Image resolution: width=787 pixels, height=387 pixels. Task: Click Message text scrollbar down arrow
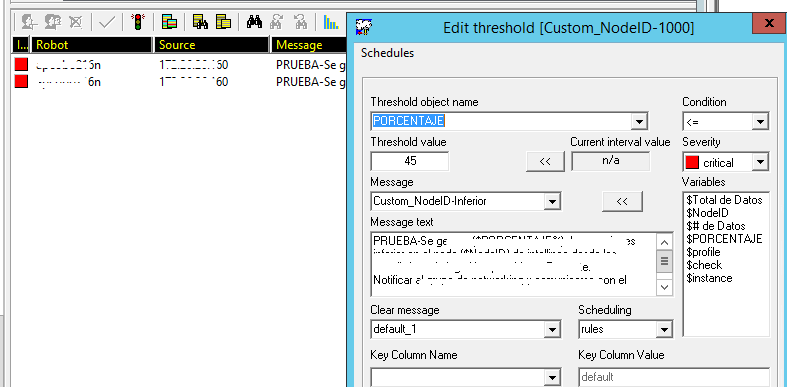(x=665, y=287)
